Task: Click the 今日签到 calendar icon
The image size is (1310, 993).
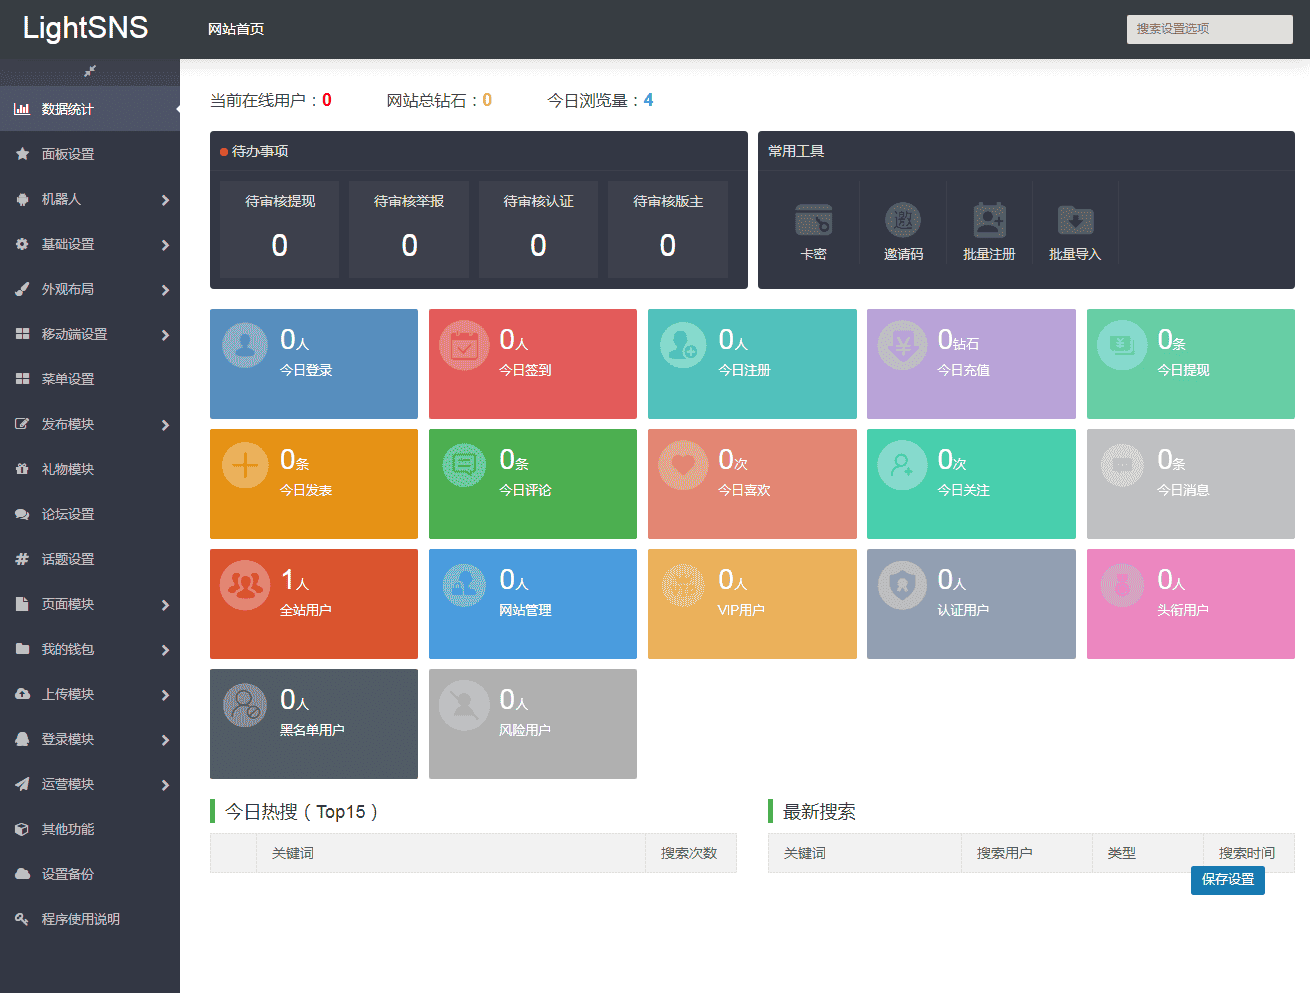Action: pyautogui.click(x=464, y=345)
